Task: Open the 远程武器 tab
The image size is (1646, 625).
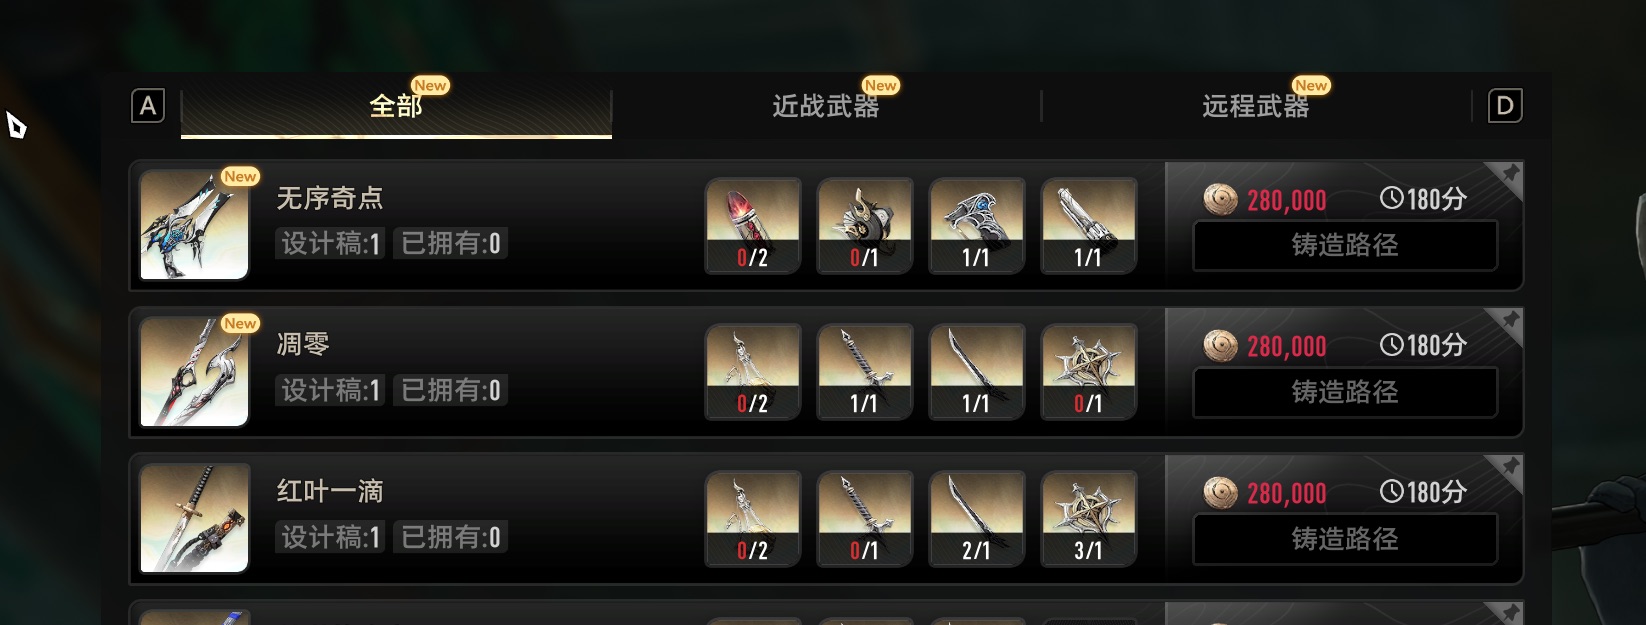Action: (x=1256, y=106)
